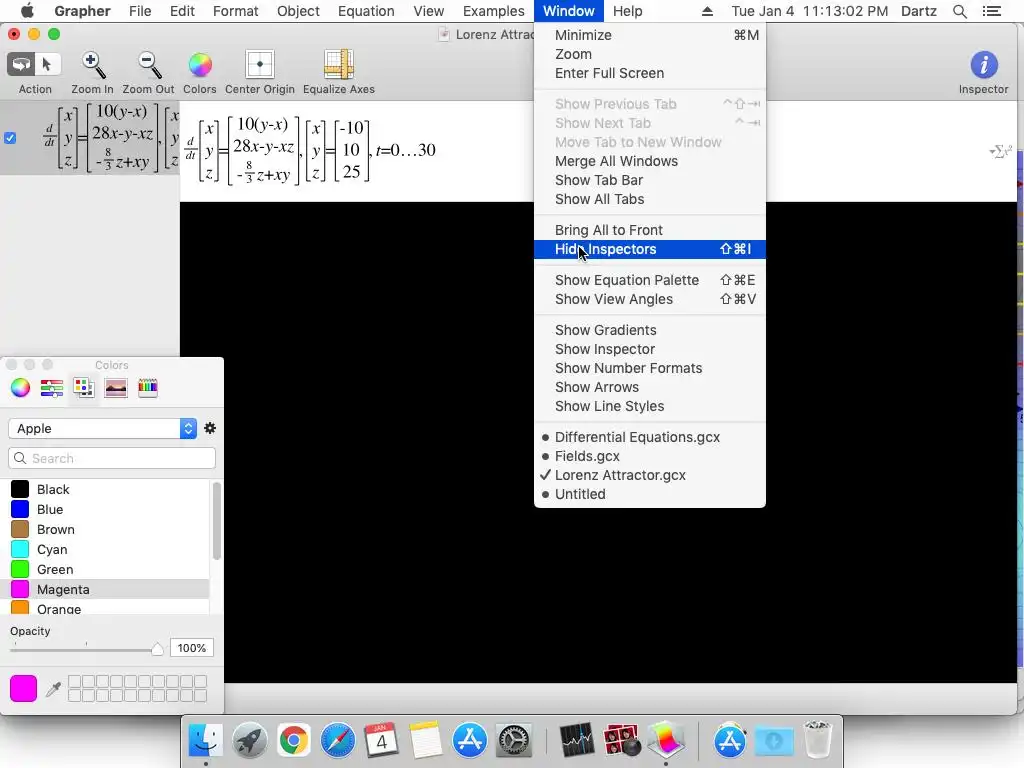
Task: Expand the Apple palette dropdown
Action: point(103,428)
